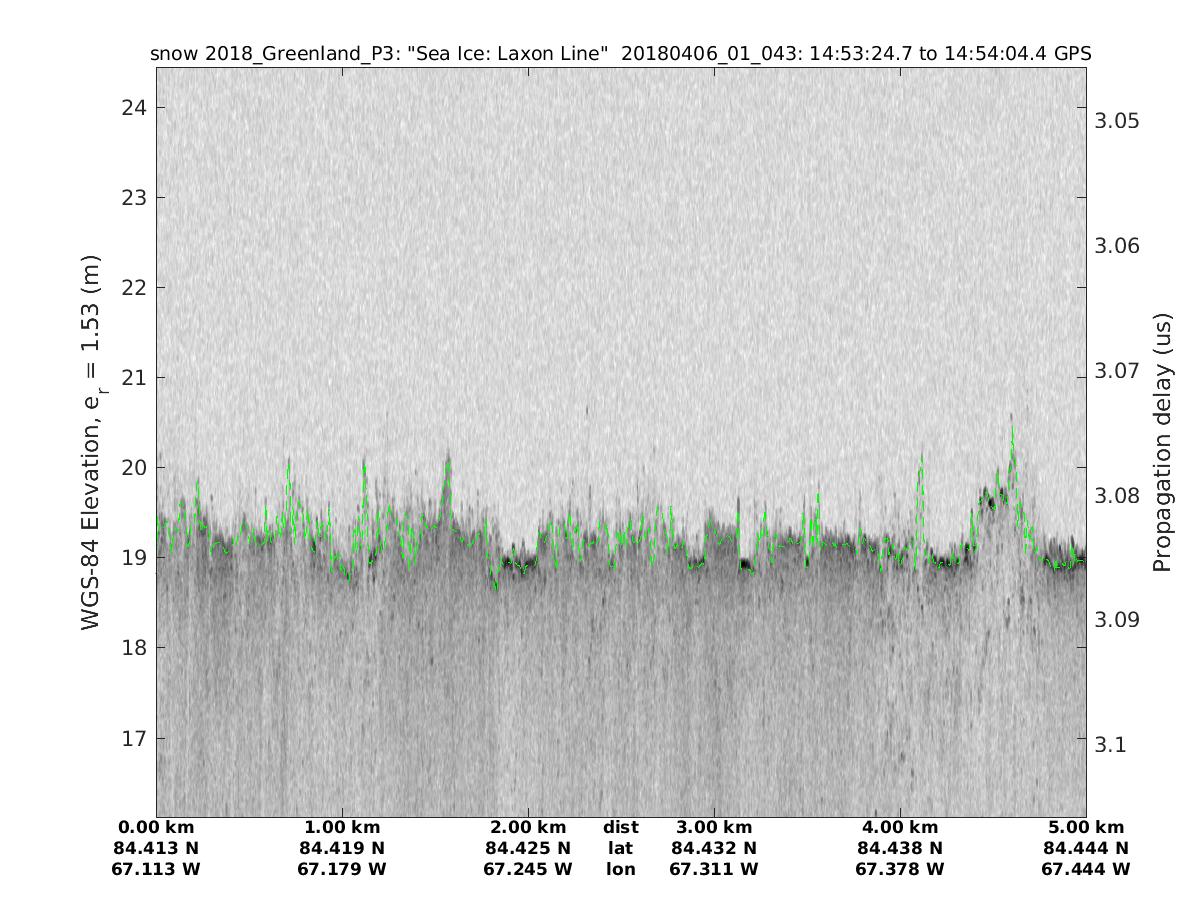Click the 0.00 km distance label
The image size is (1200, 900).
tap(157, 828)
